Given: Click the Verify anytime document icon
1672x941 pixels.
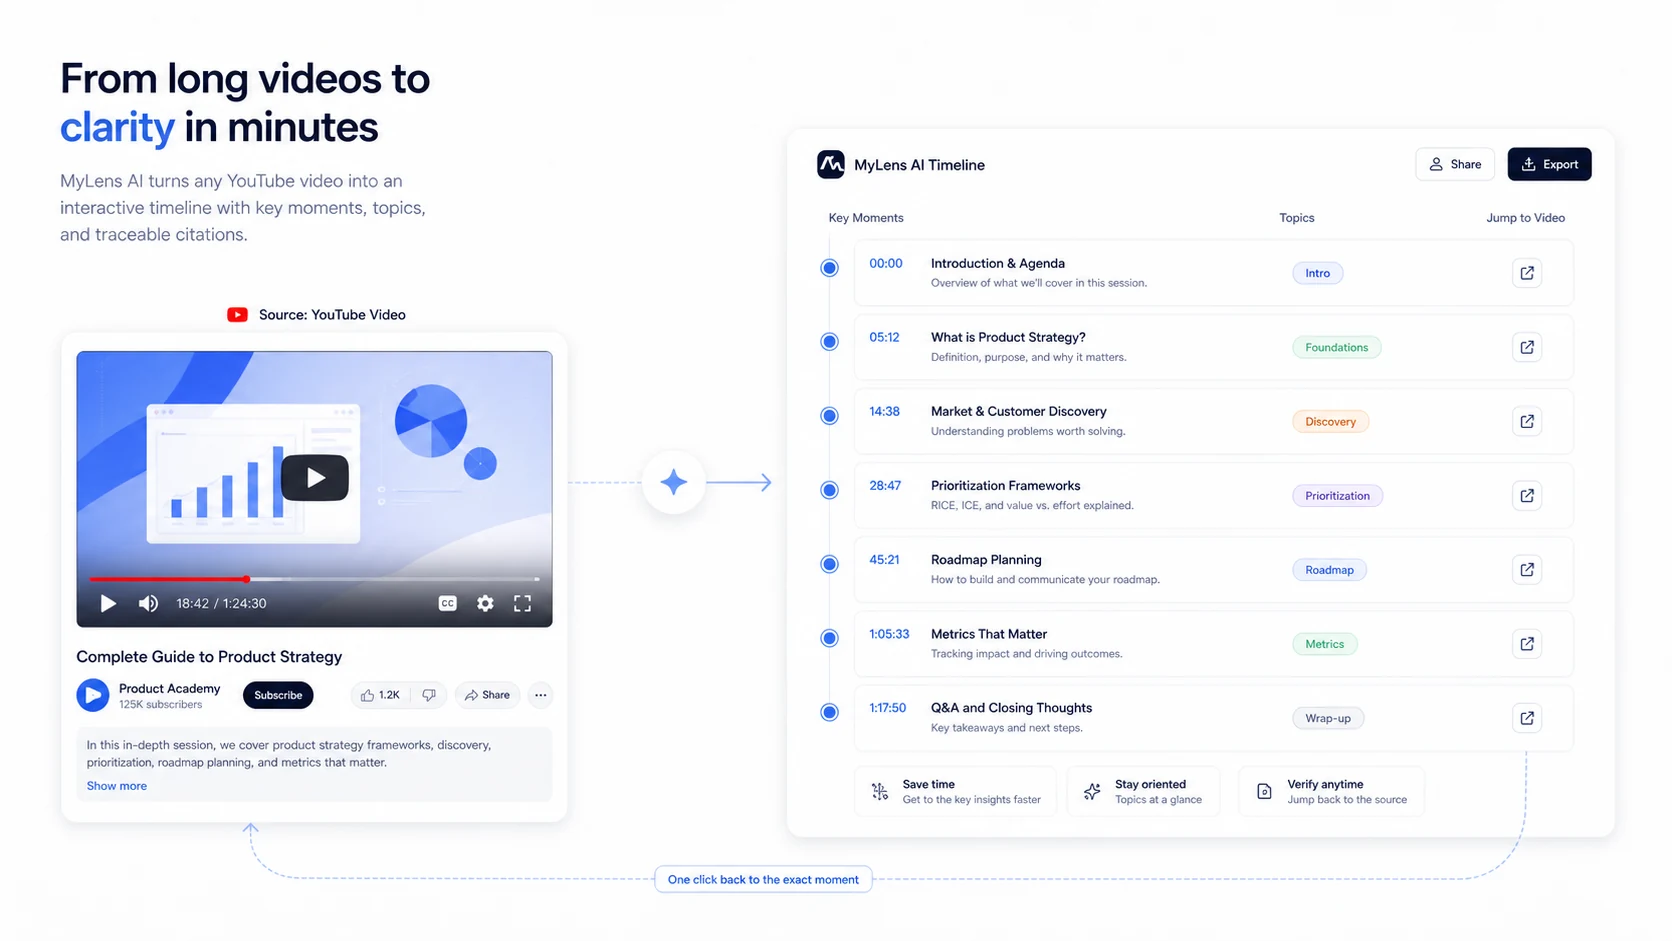Looking at the screenshot, I should pyautogui.click(x=1264, y=792).
